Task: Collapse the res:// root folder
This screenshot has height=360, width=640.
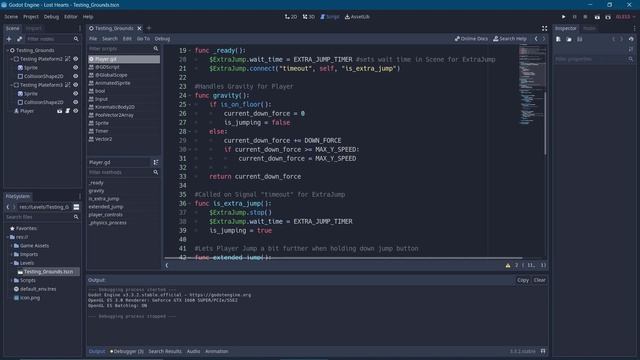Action: (x=7, y=237)
